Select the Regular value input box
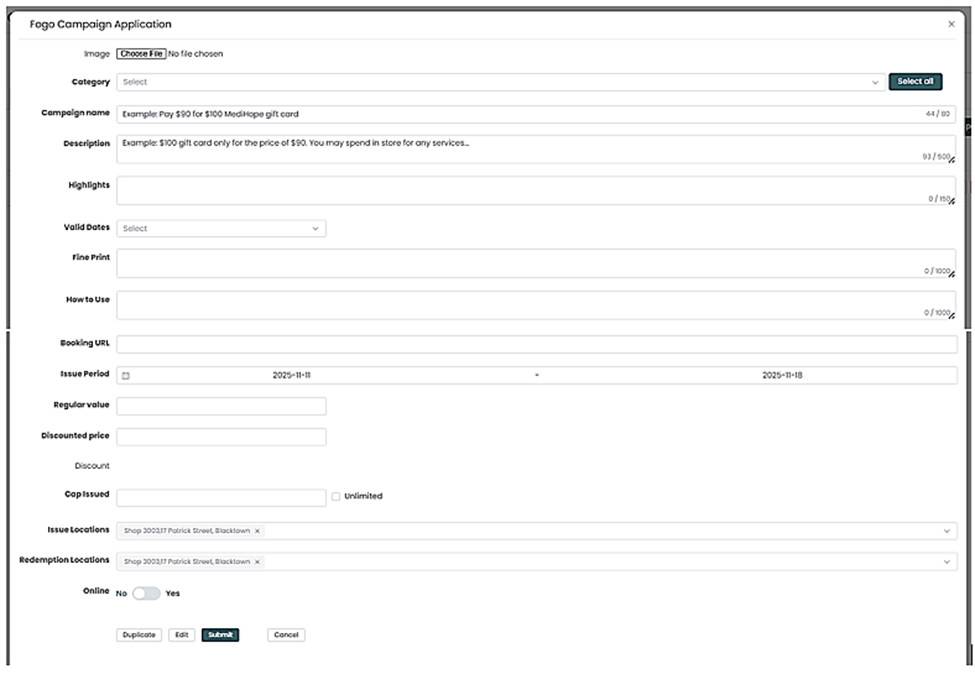This screenshot has height=674, width=975. (x=221, y=406)
